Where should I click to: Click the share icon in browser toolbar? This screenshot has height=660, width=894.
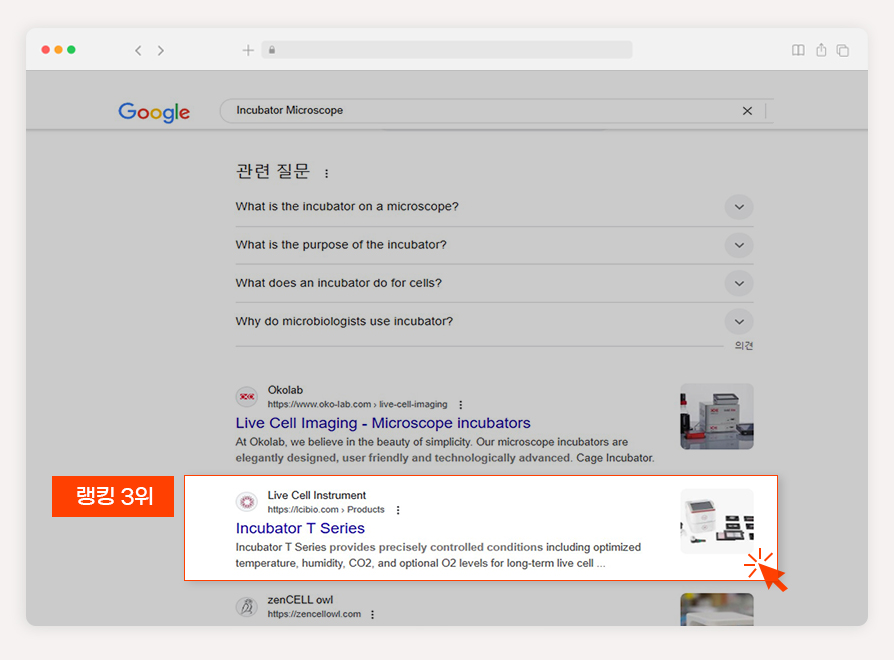tap(821, 50)
